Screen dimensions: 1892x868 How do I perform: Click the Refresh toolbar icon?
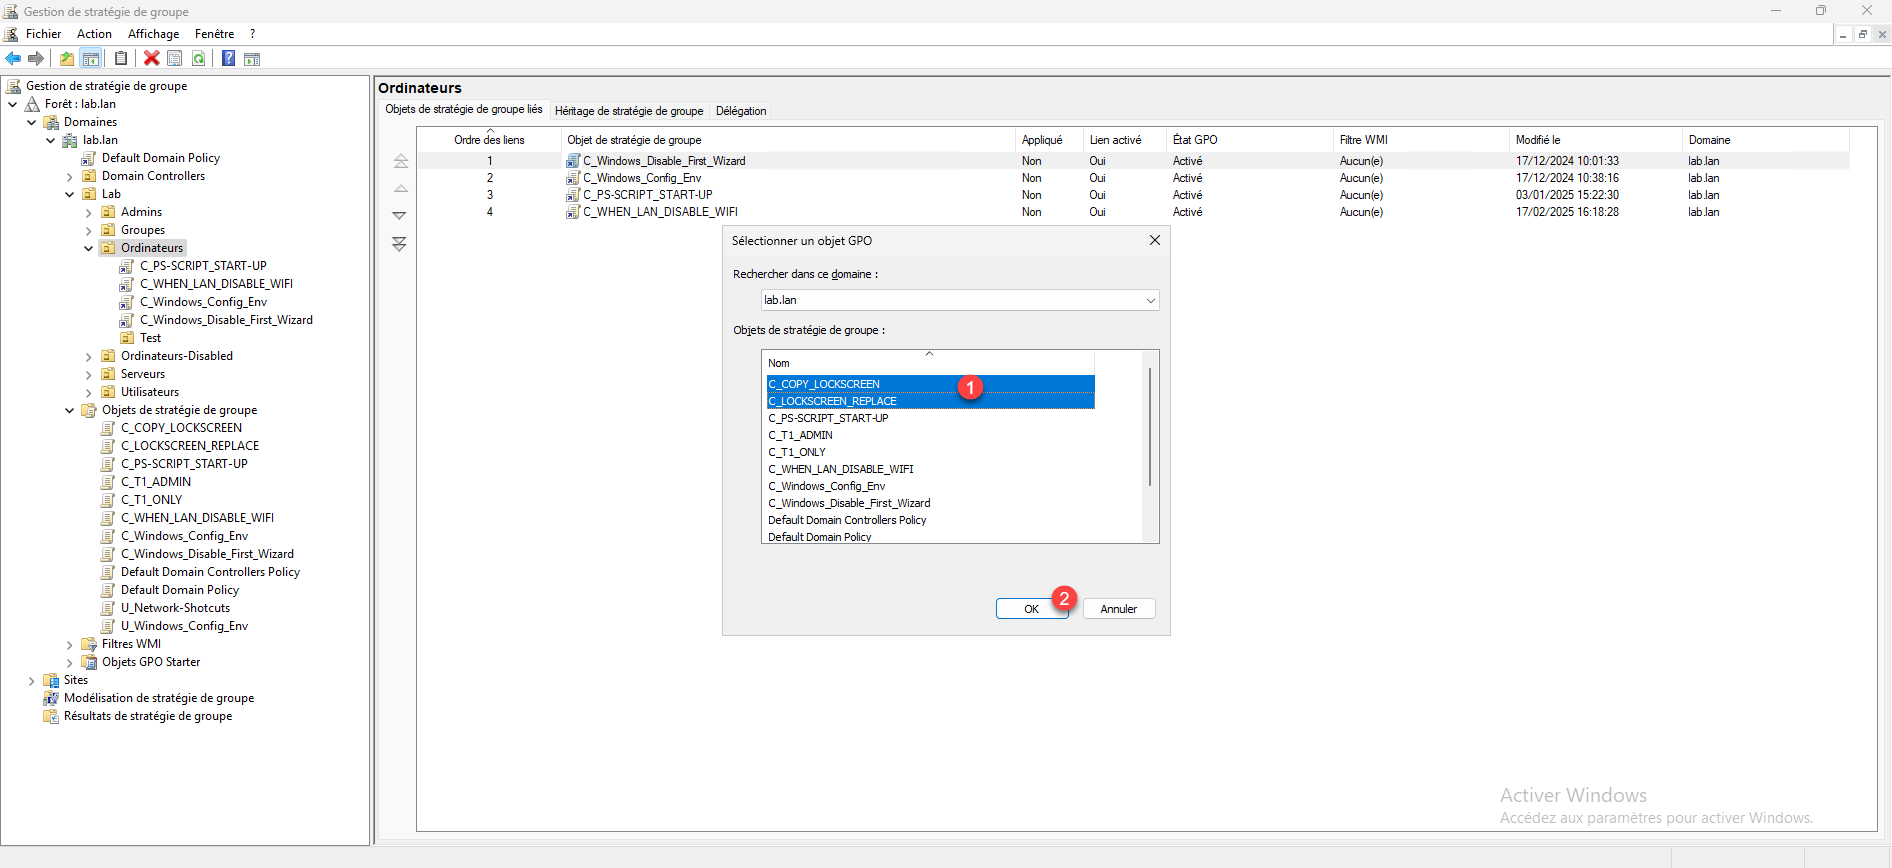(199, 59)
